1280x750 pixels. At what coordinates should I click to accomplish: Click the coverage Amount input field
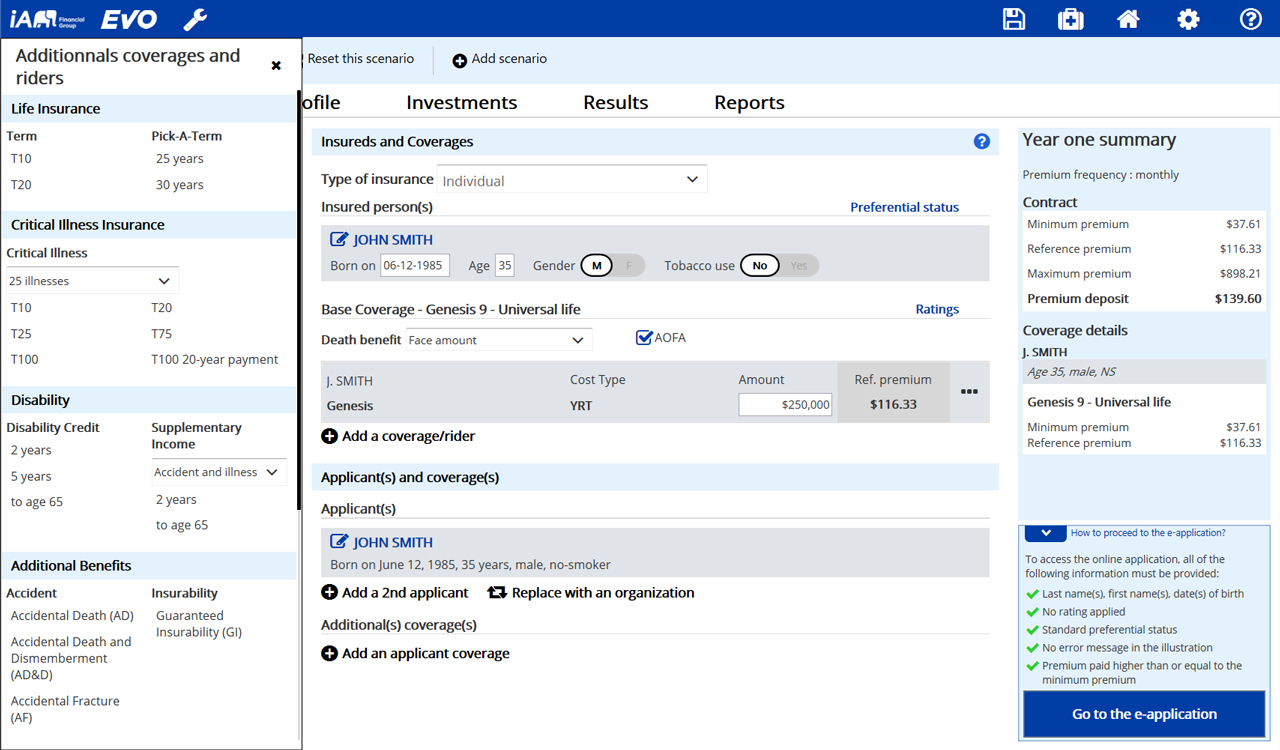tap(785, 404)
